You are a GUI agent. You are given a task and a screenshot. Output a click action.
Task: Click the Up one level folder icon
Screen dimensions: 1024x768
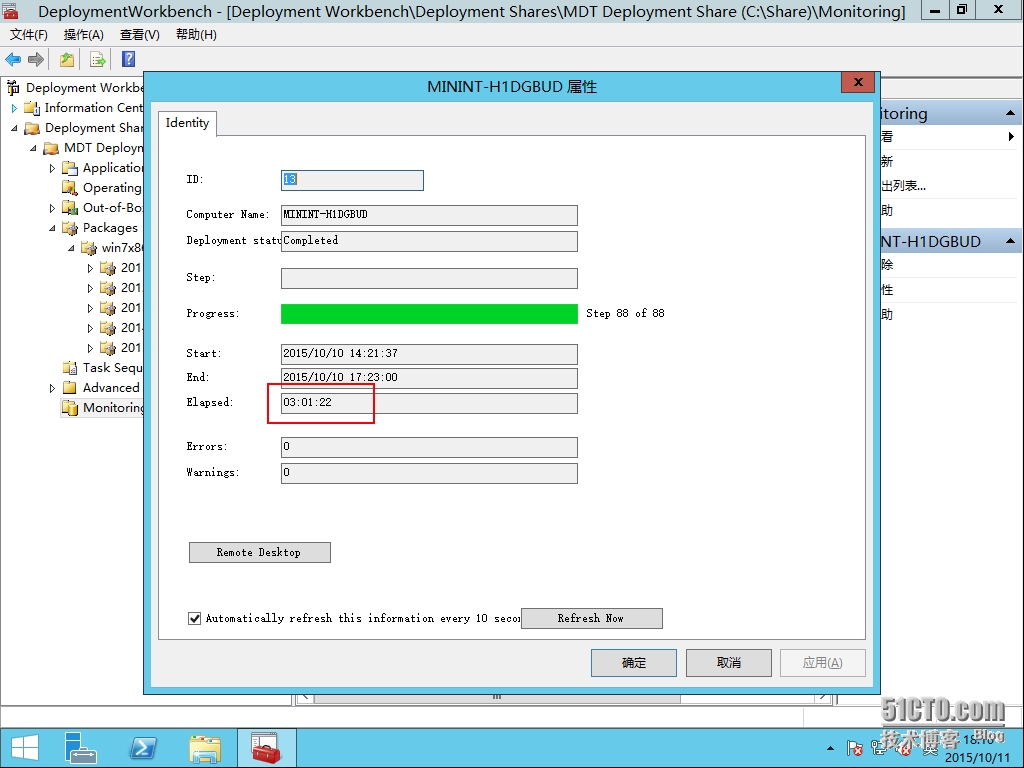67,59
